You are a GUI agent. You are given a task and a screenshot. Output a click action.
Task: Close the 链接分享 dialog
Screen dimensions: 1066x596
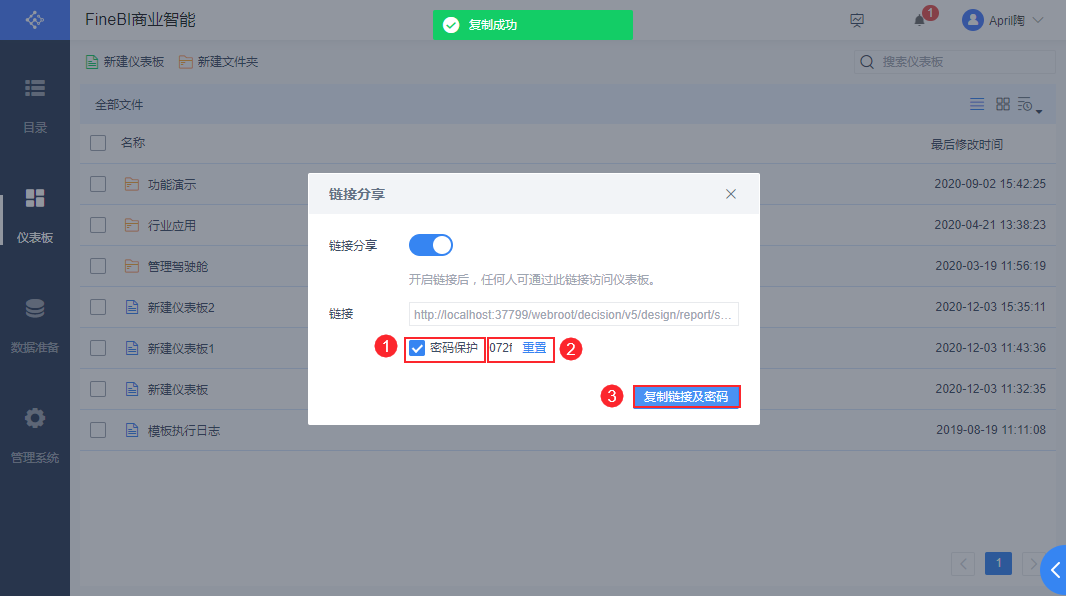coord(731,194)
